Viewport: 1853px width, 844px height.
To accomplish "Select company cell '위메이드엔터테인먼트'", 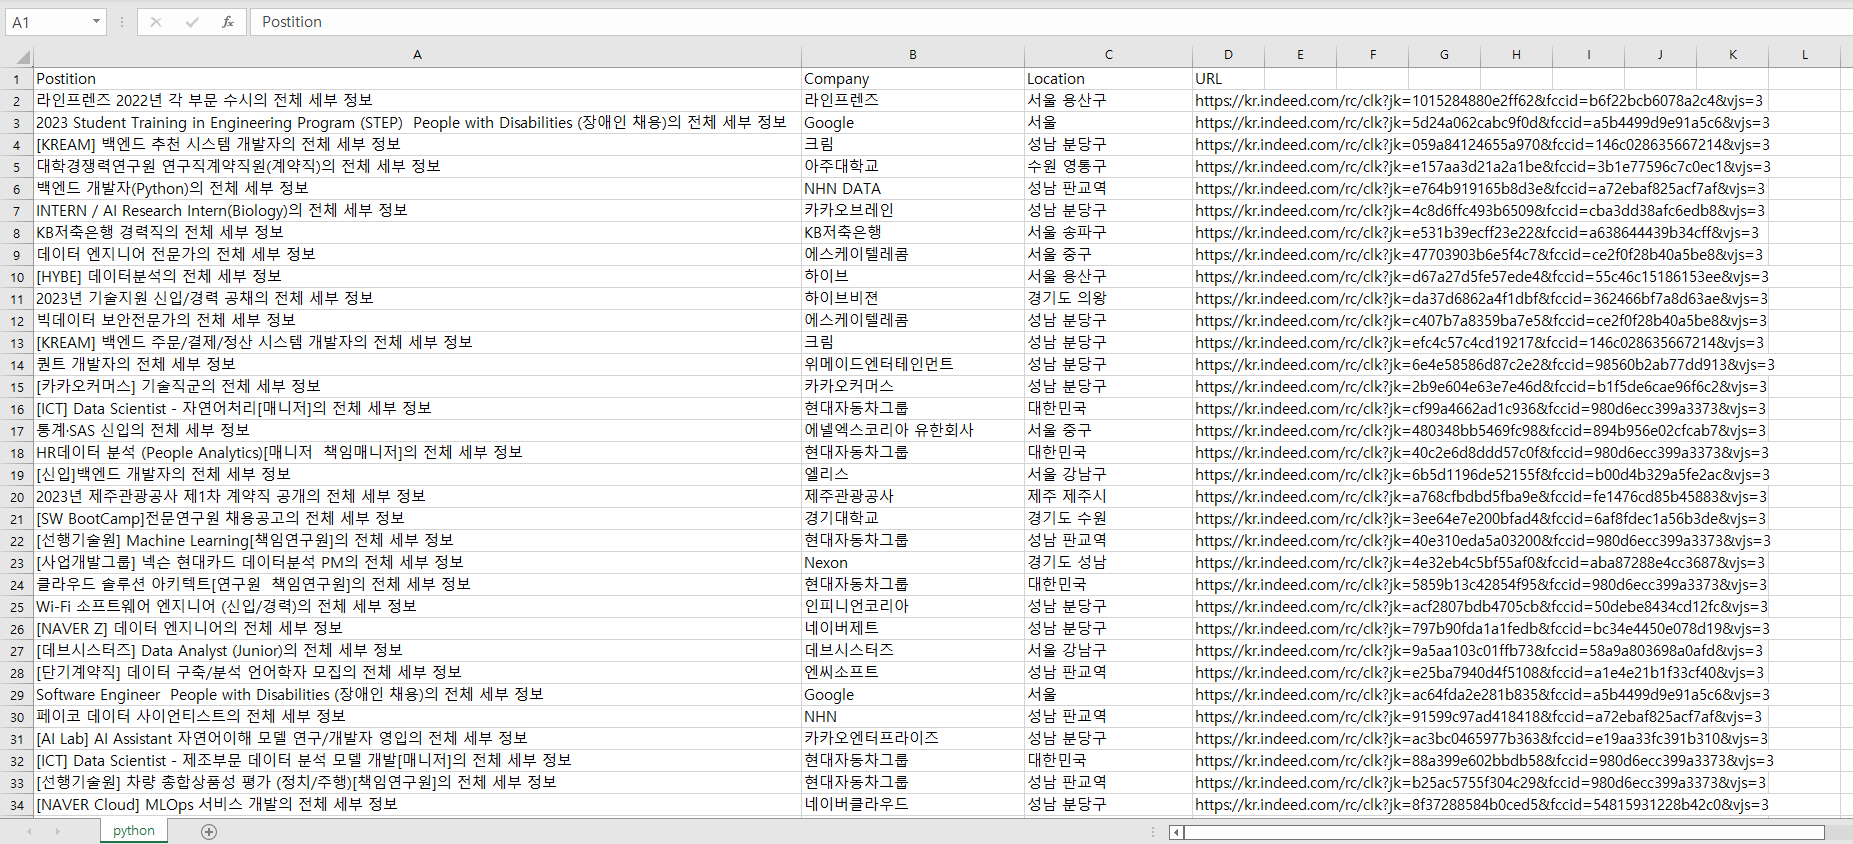I will pyautogui.click(x=913, y=364).
